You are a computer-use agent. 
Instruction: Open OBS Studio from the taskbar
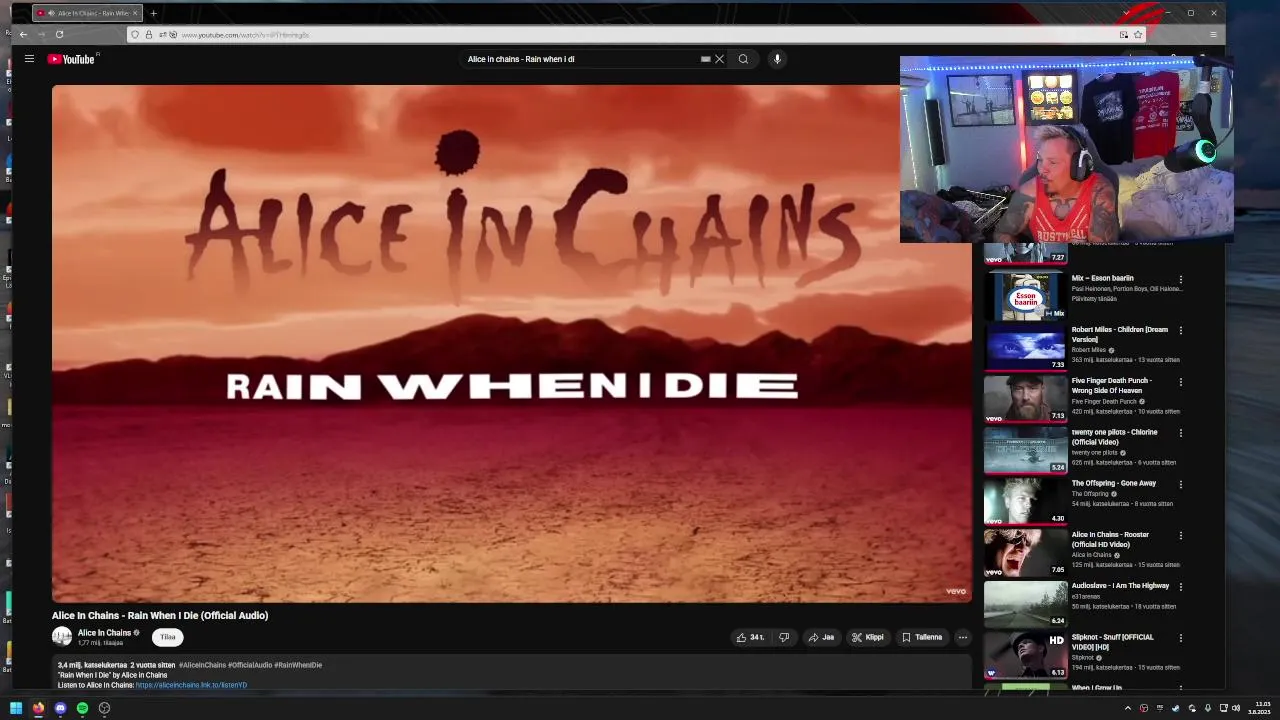pyautogui.click(x=104, y=708)
